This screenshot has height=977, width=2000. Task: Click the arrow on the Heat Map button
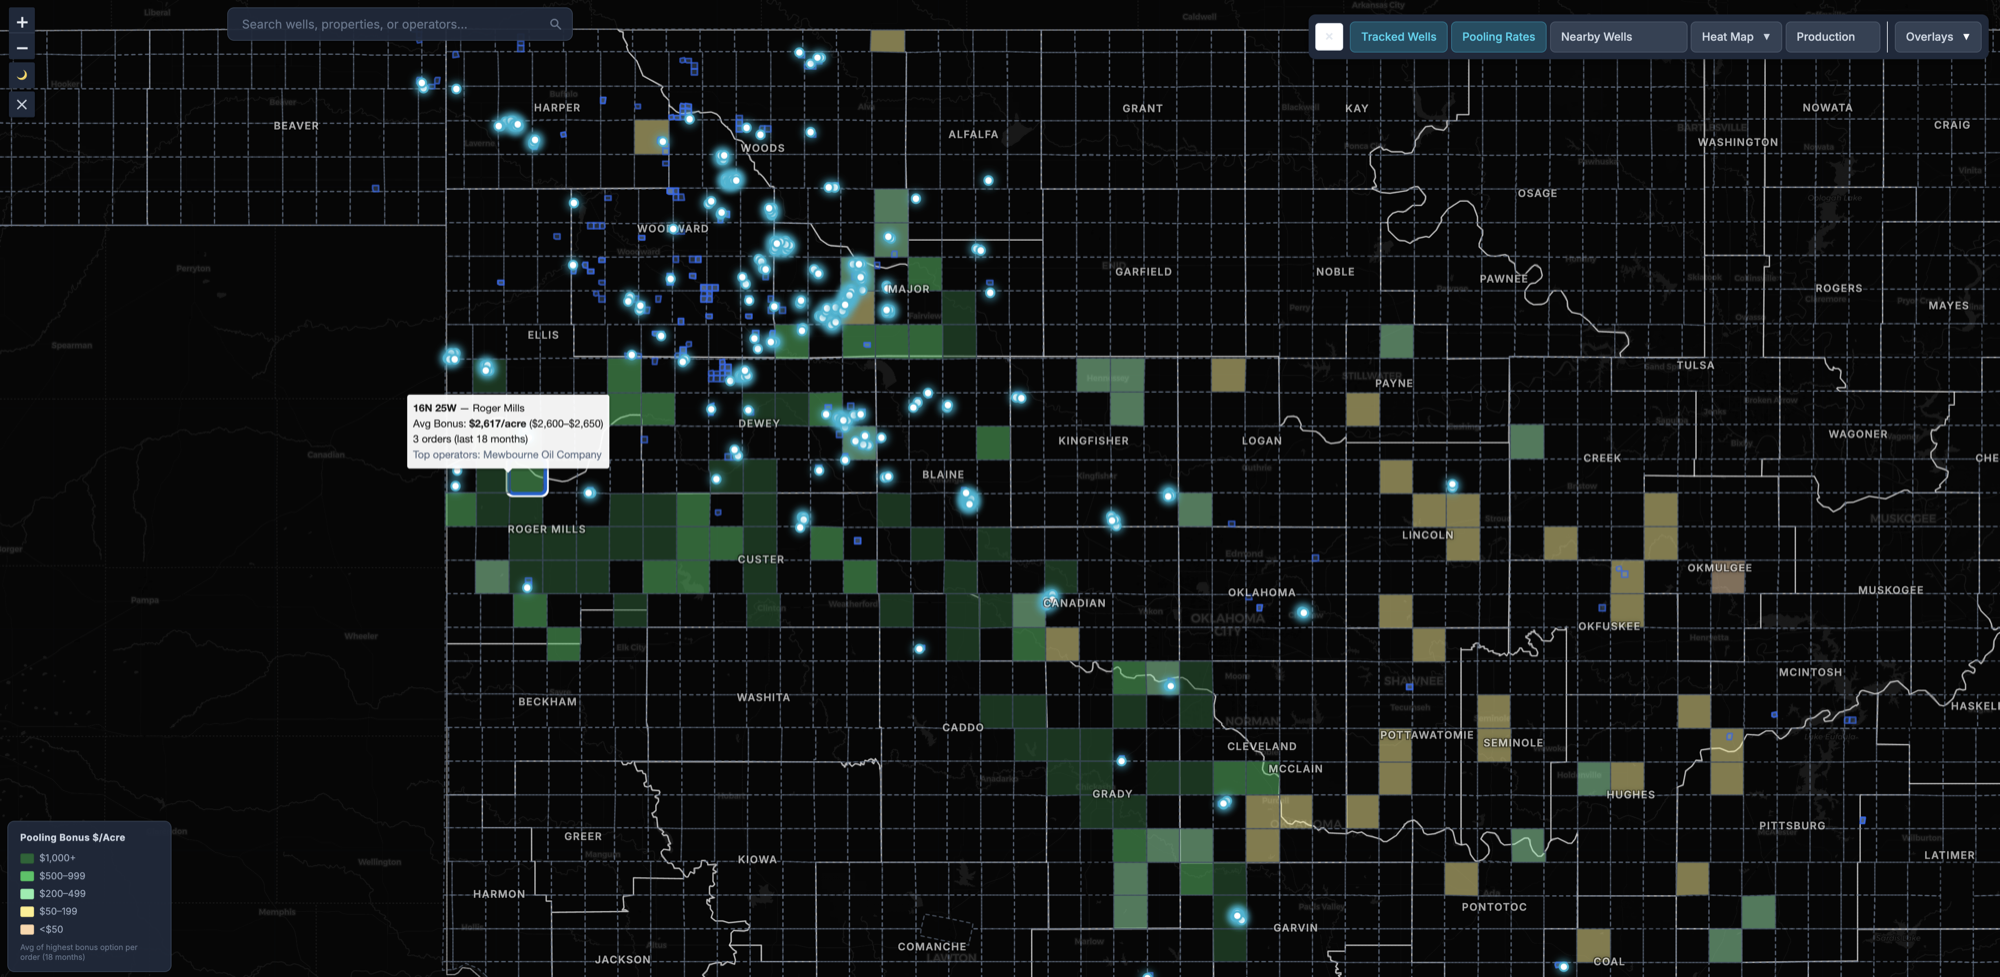(x=1766, y=37)
